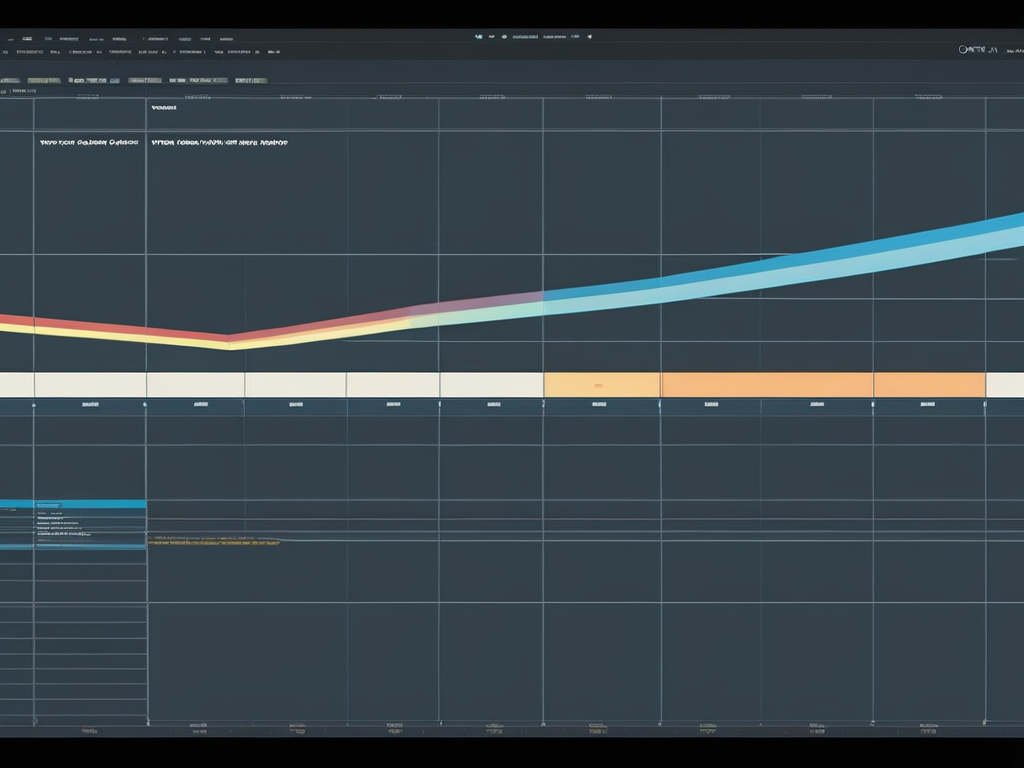The width and height of the screenshot is (1024, 768).
Task: Click the bold white heading in the first column
Action: coord(88,143)
